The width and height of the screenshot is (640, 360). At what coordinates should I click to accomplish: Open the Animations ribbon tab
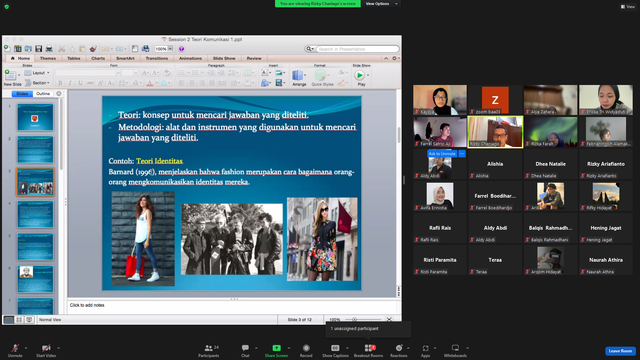(190, 58)
